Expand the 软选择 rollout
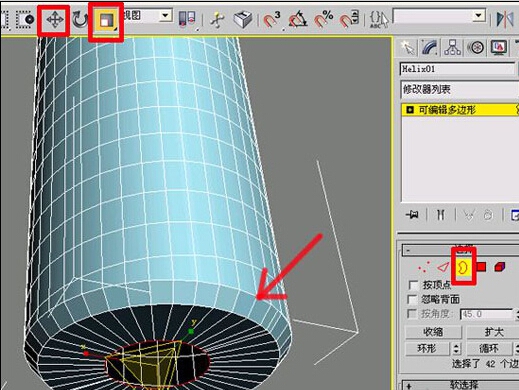Image resolution: width=519 pixels, height=390 pixels. tap(460, 385)
